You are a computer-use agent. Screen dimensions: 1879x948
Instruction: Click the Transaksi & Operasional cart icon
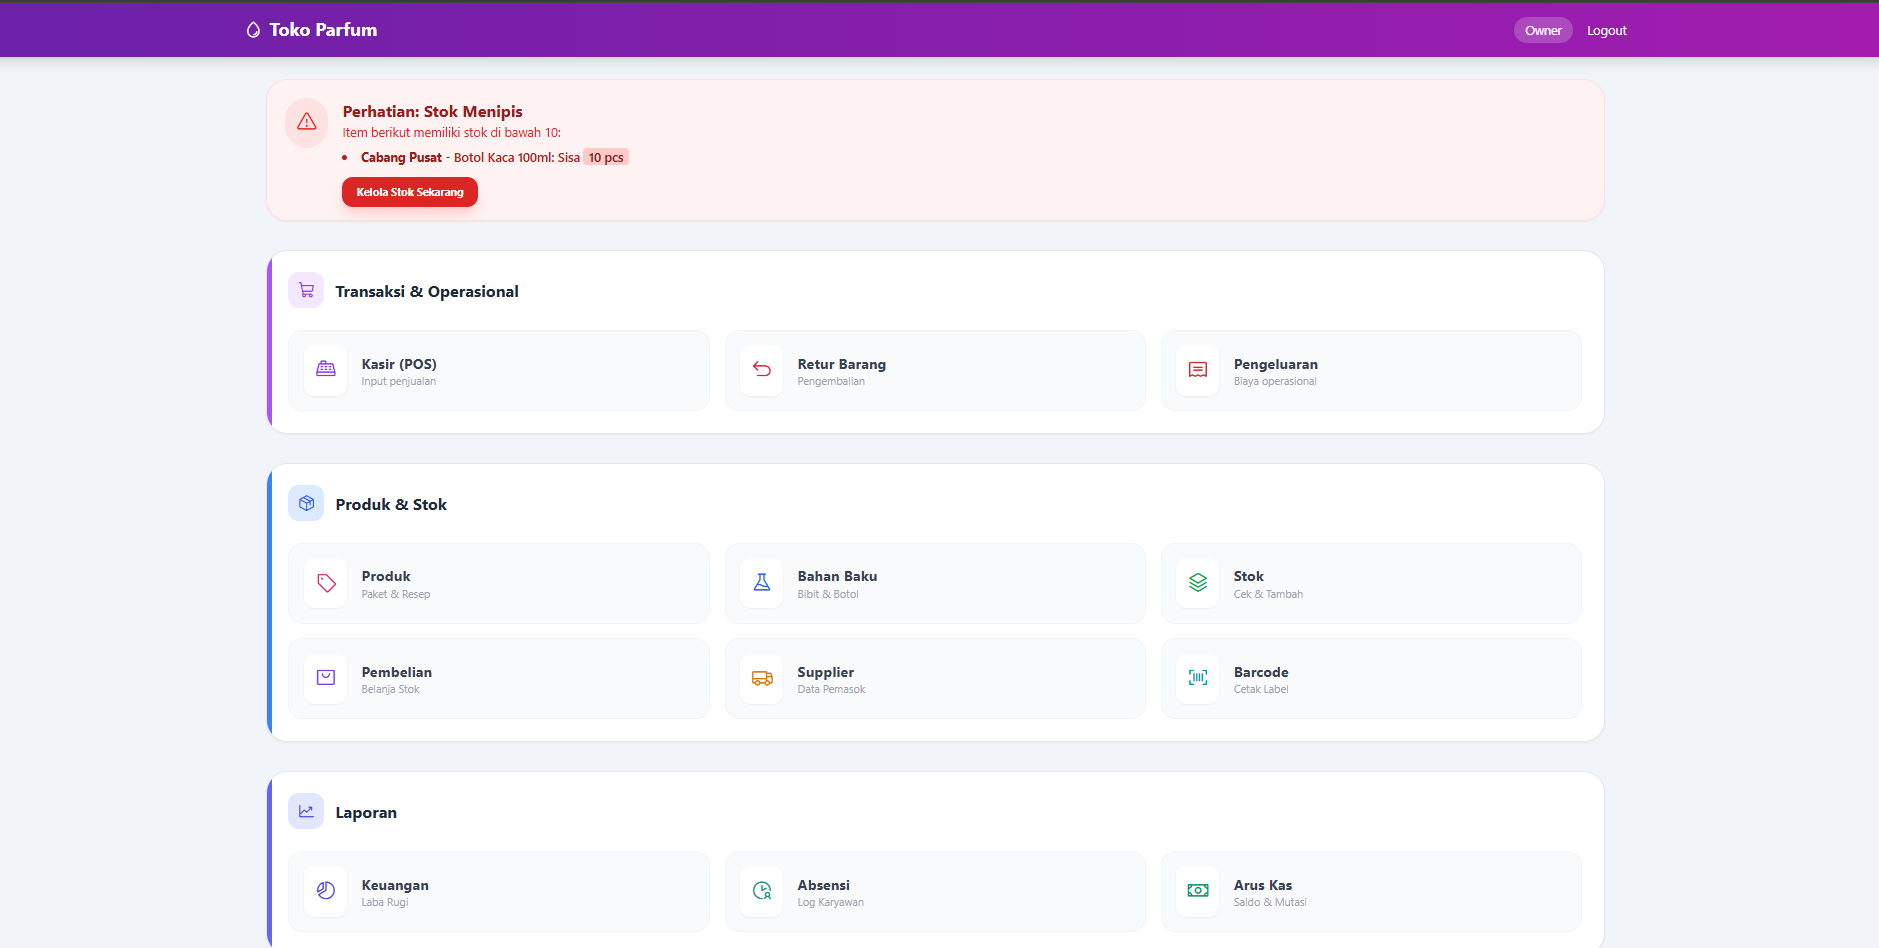(x=306, y=291)
